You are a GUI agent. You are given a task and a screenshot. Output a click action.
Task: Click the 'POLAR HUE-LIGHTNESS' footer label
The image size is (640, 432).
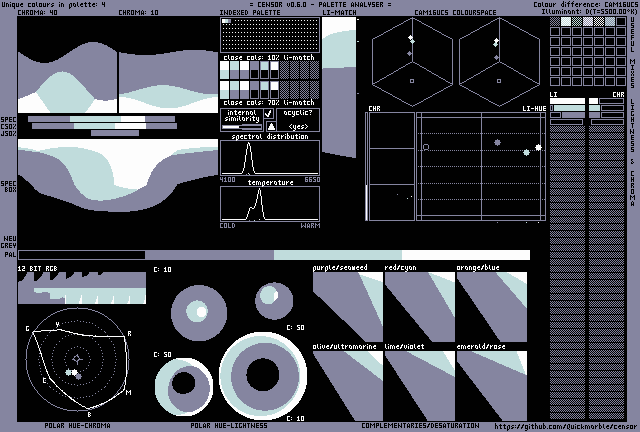point(229,425)
